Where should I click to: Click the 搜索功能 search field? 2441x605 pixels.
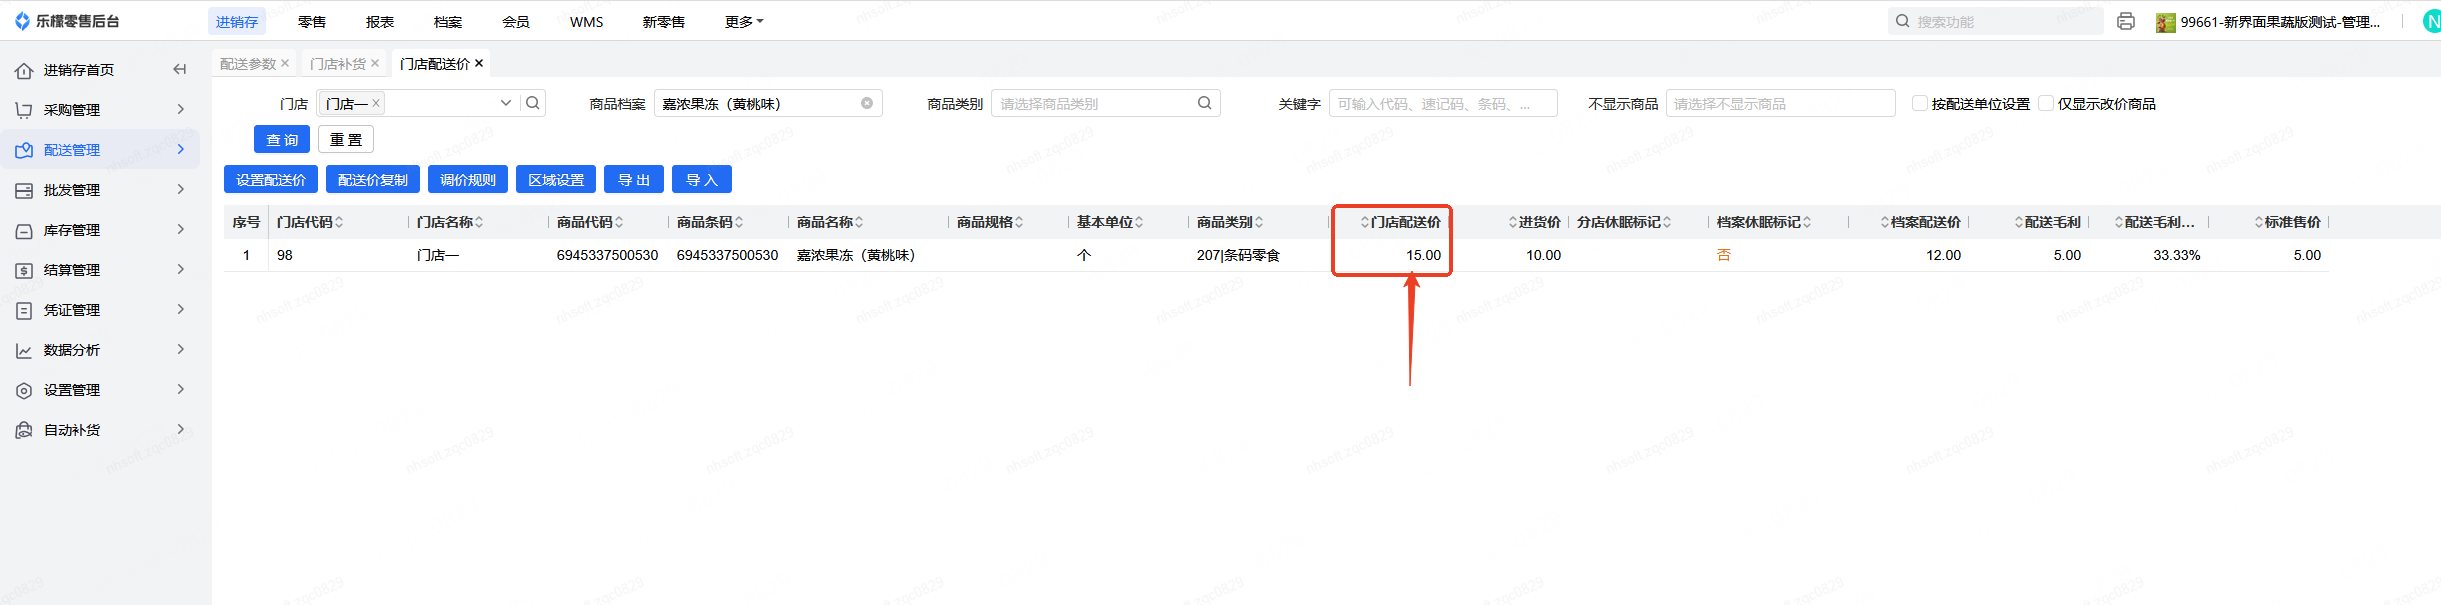(x=1996, y=21)
